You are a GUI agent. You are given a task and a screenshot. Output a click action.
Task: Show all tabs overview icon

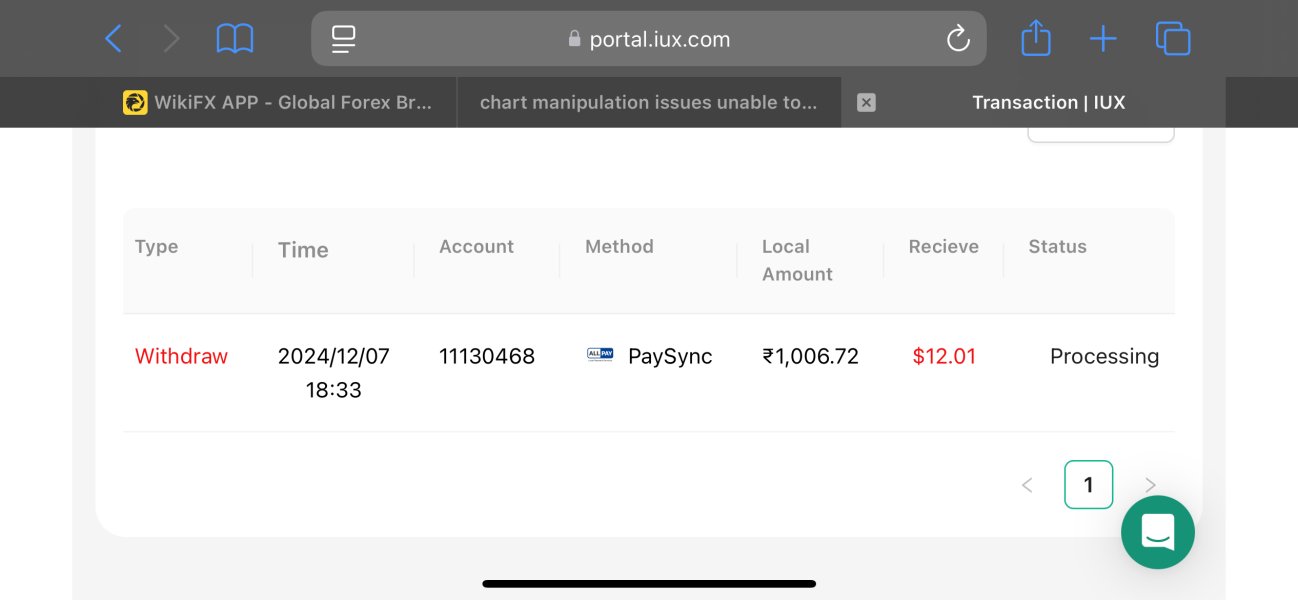1172,39
